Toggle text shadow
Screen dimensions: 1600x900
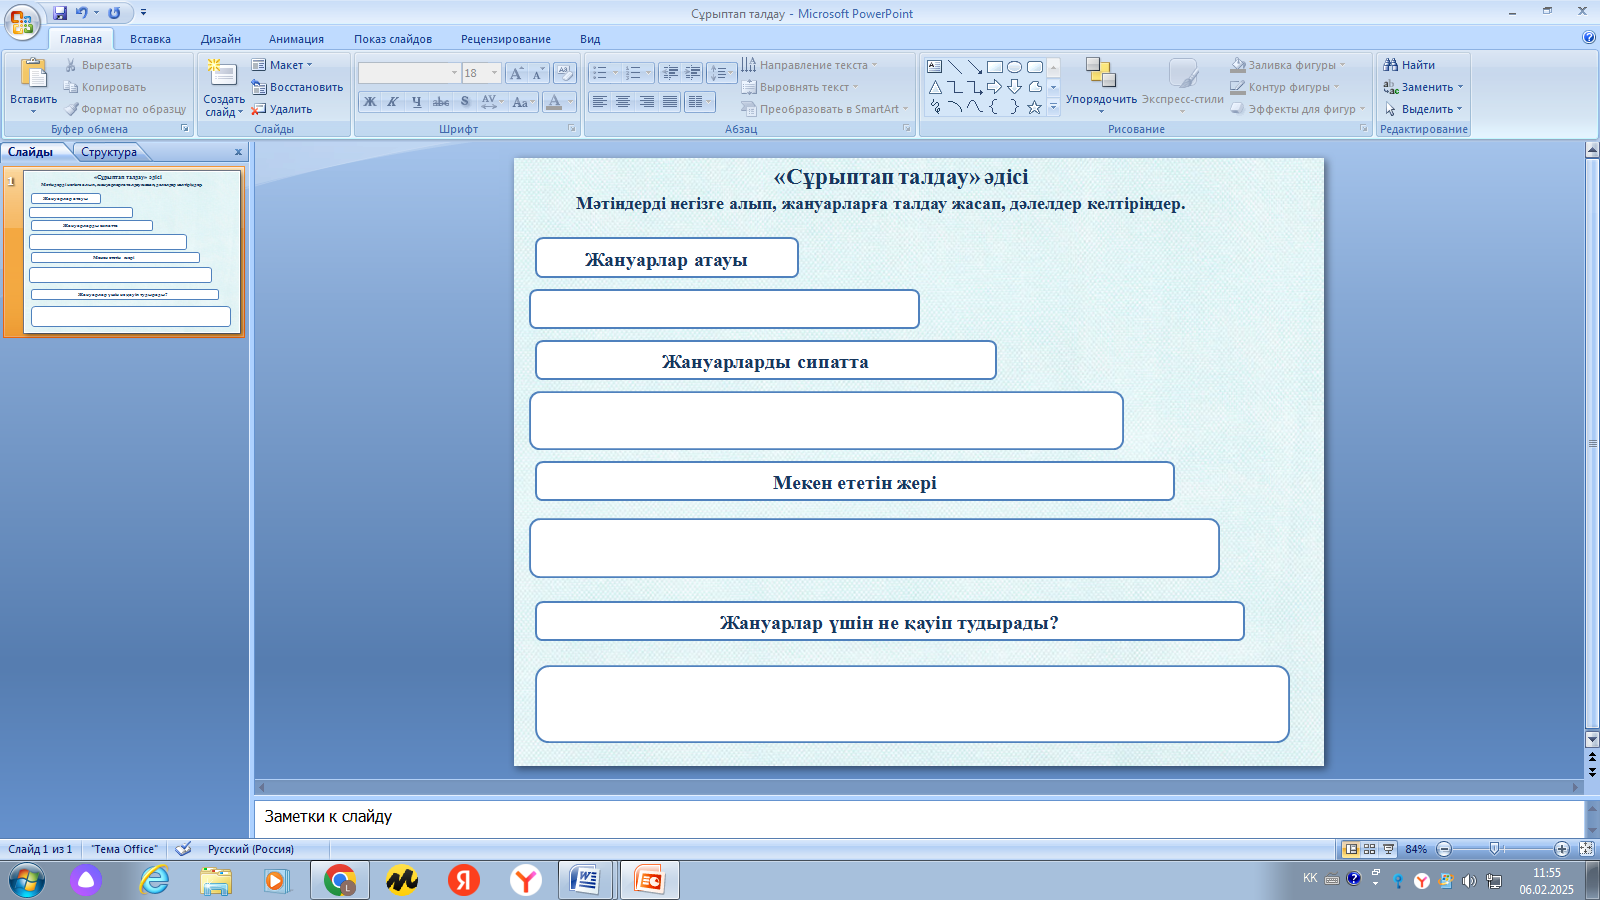(x=464, y=102)
